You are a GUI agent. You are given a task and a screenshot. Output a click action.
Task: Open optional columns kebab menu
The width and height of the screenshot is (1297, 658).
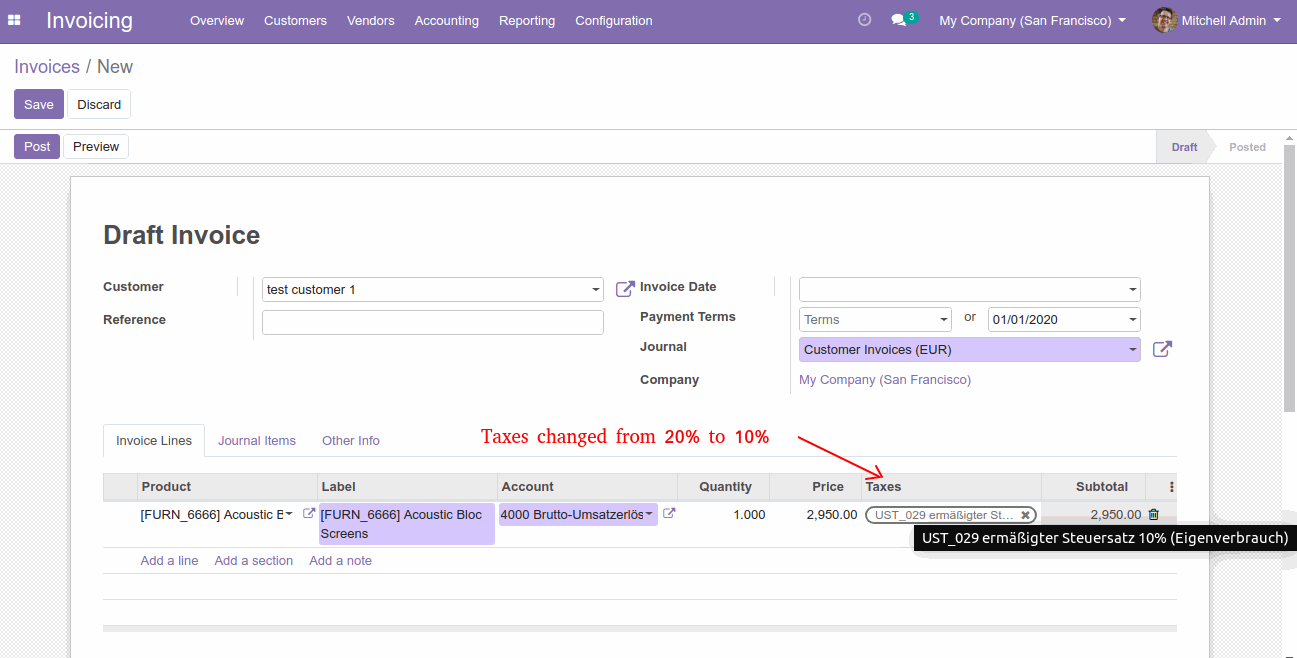pyautogui.click(x=1171, y=487)
